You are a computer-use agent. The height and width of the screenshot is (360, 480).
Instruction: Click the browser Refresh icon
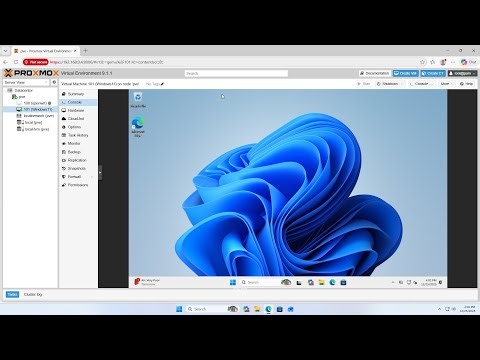click(x=16, y=62)
